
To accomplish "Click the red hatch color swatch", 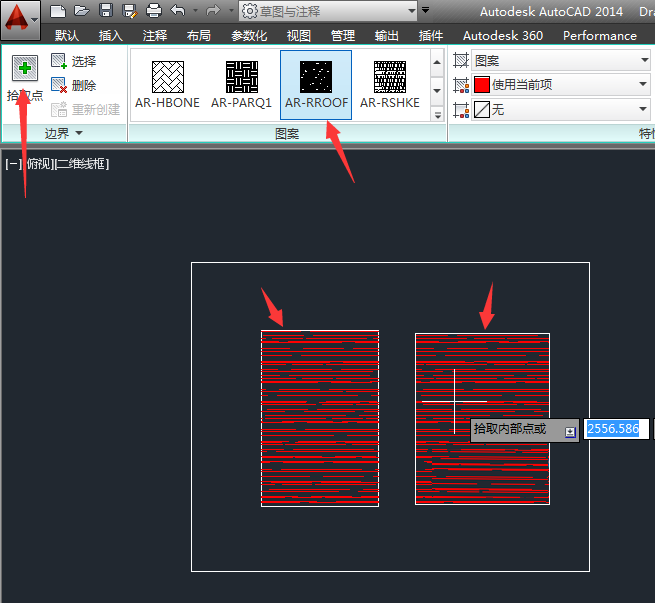I will point(482,85).
